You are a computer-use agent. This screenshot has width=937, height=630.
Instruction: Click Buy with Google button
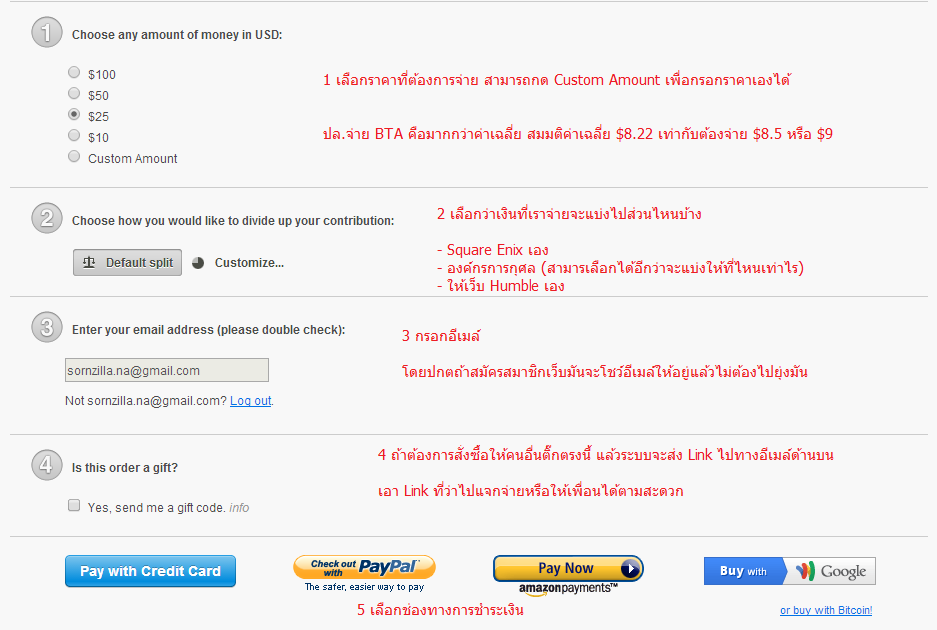[x=789, y=571]
